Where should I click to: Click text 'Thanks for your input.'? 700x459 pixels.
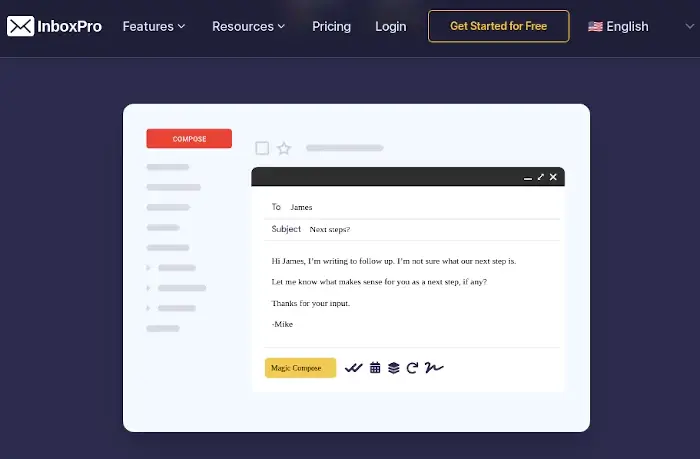311,303
